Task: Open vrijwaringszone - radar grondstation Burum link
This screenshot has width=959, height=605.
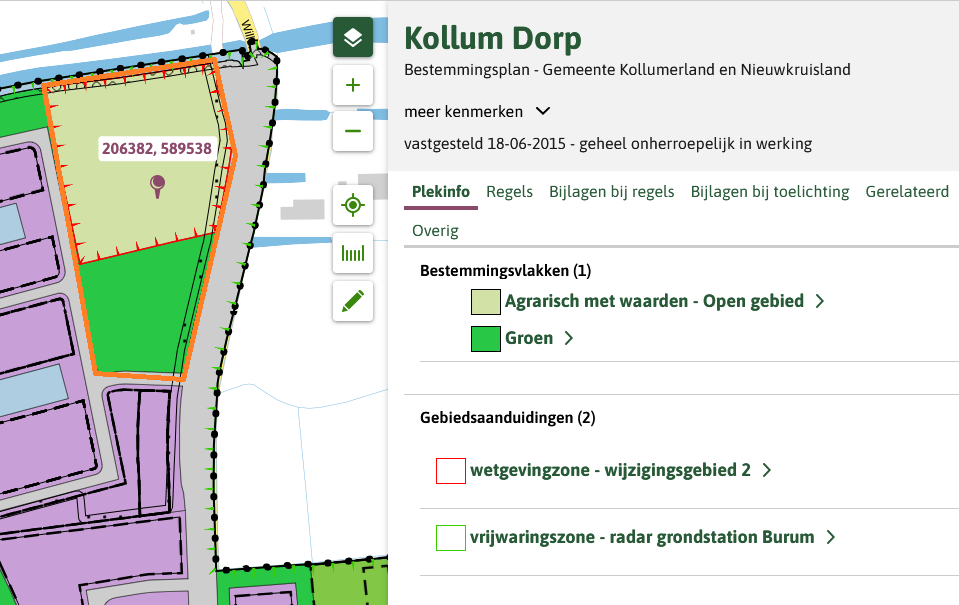Action: (x=642, y=537)
